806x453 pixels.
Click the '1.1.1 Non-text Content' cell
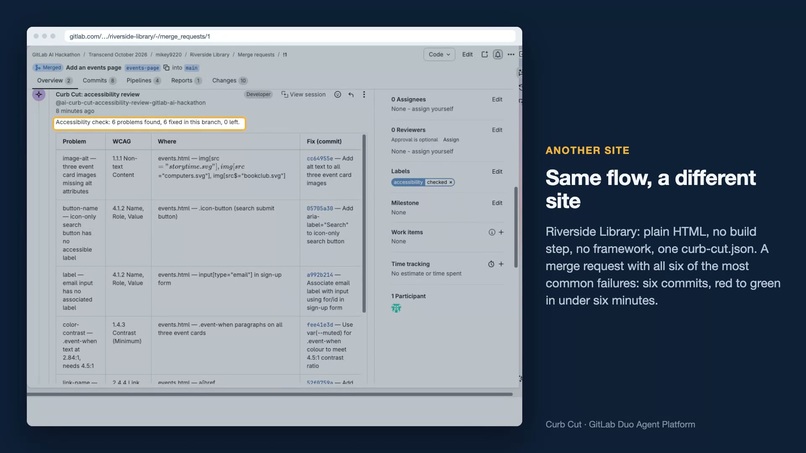point(129,175)
